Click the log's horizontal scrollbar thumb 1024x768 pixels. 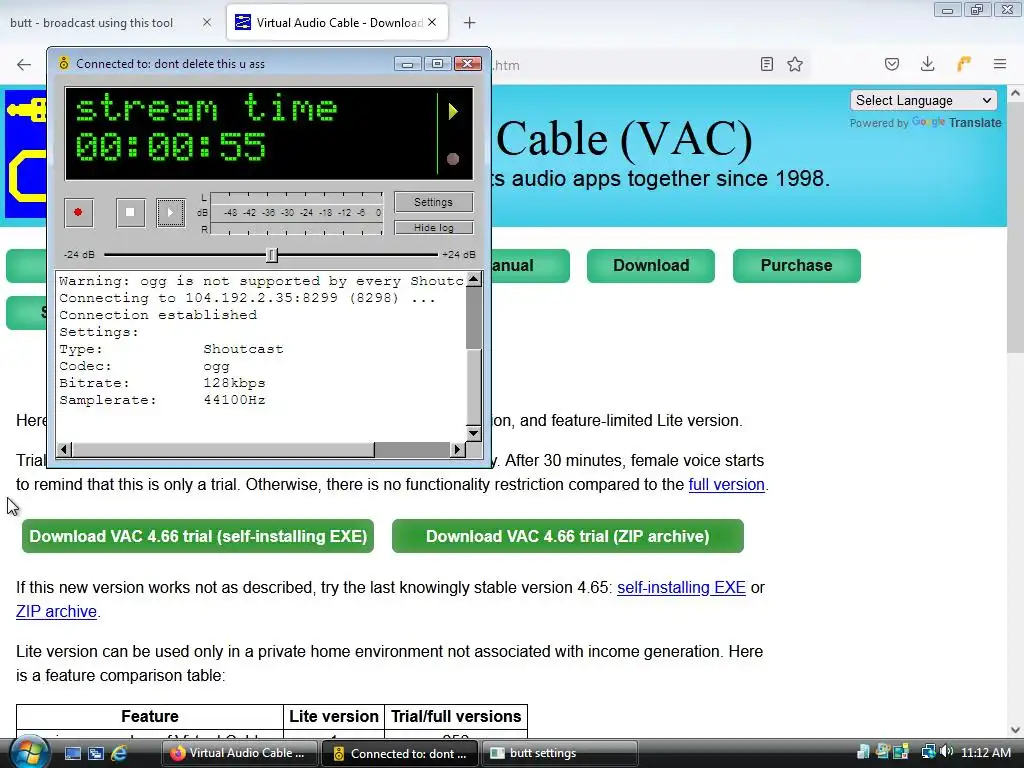coord(223,449)
